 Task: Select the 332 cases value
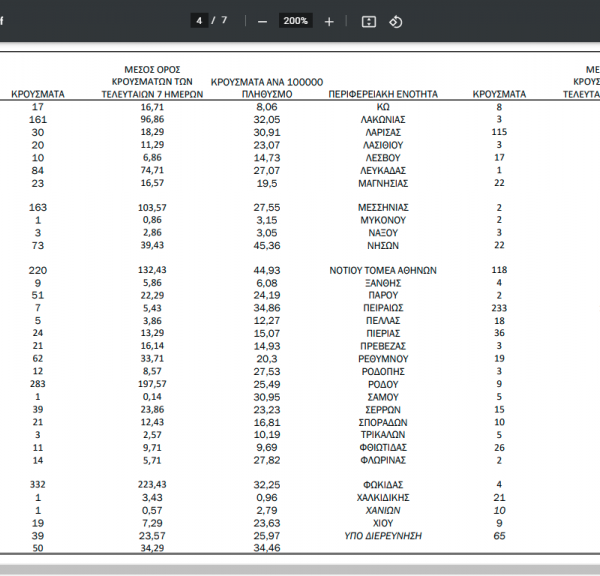tap(38, 485)
